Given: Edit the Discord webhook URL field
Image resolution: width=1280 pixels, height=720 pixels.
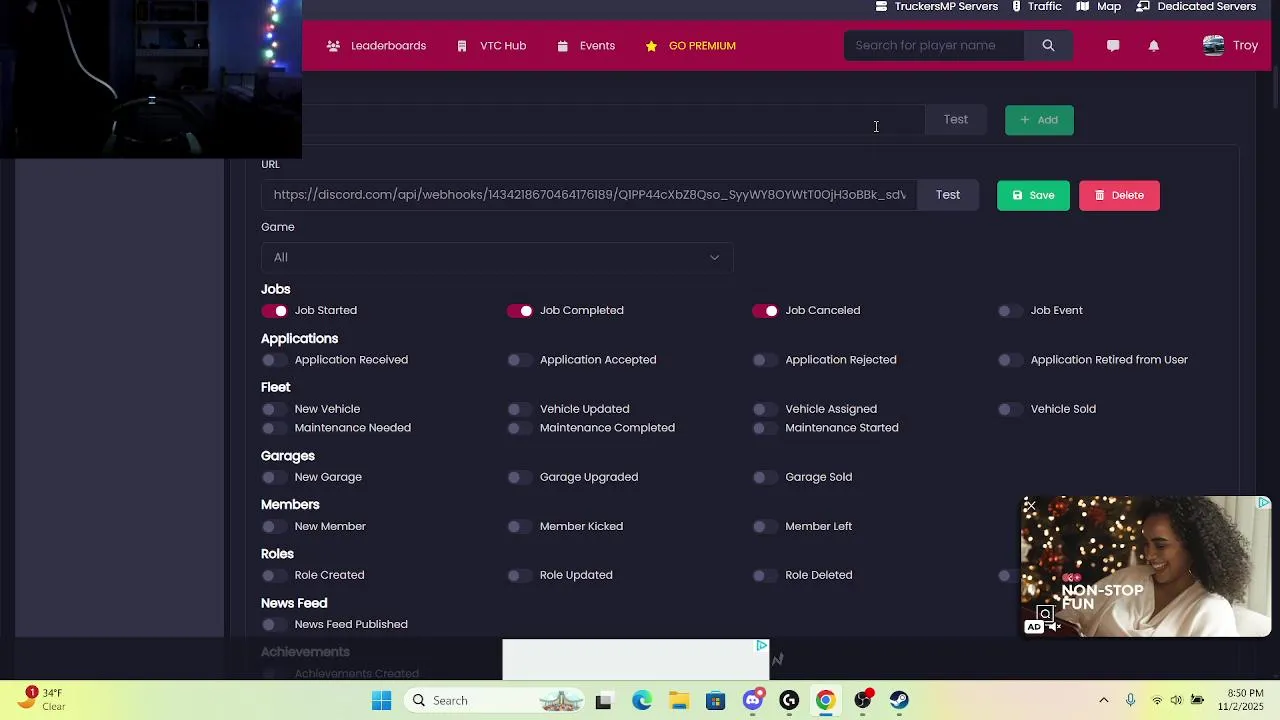Looking at the screenshot, I should coord(589,195).
